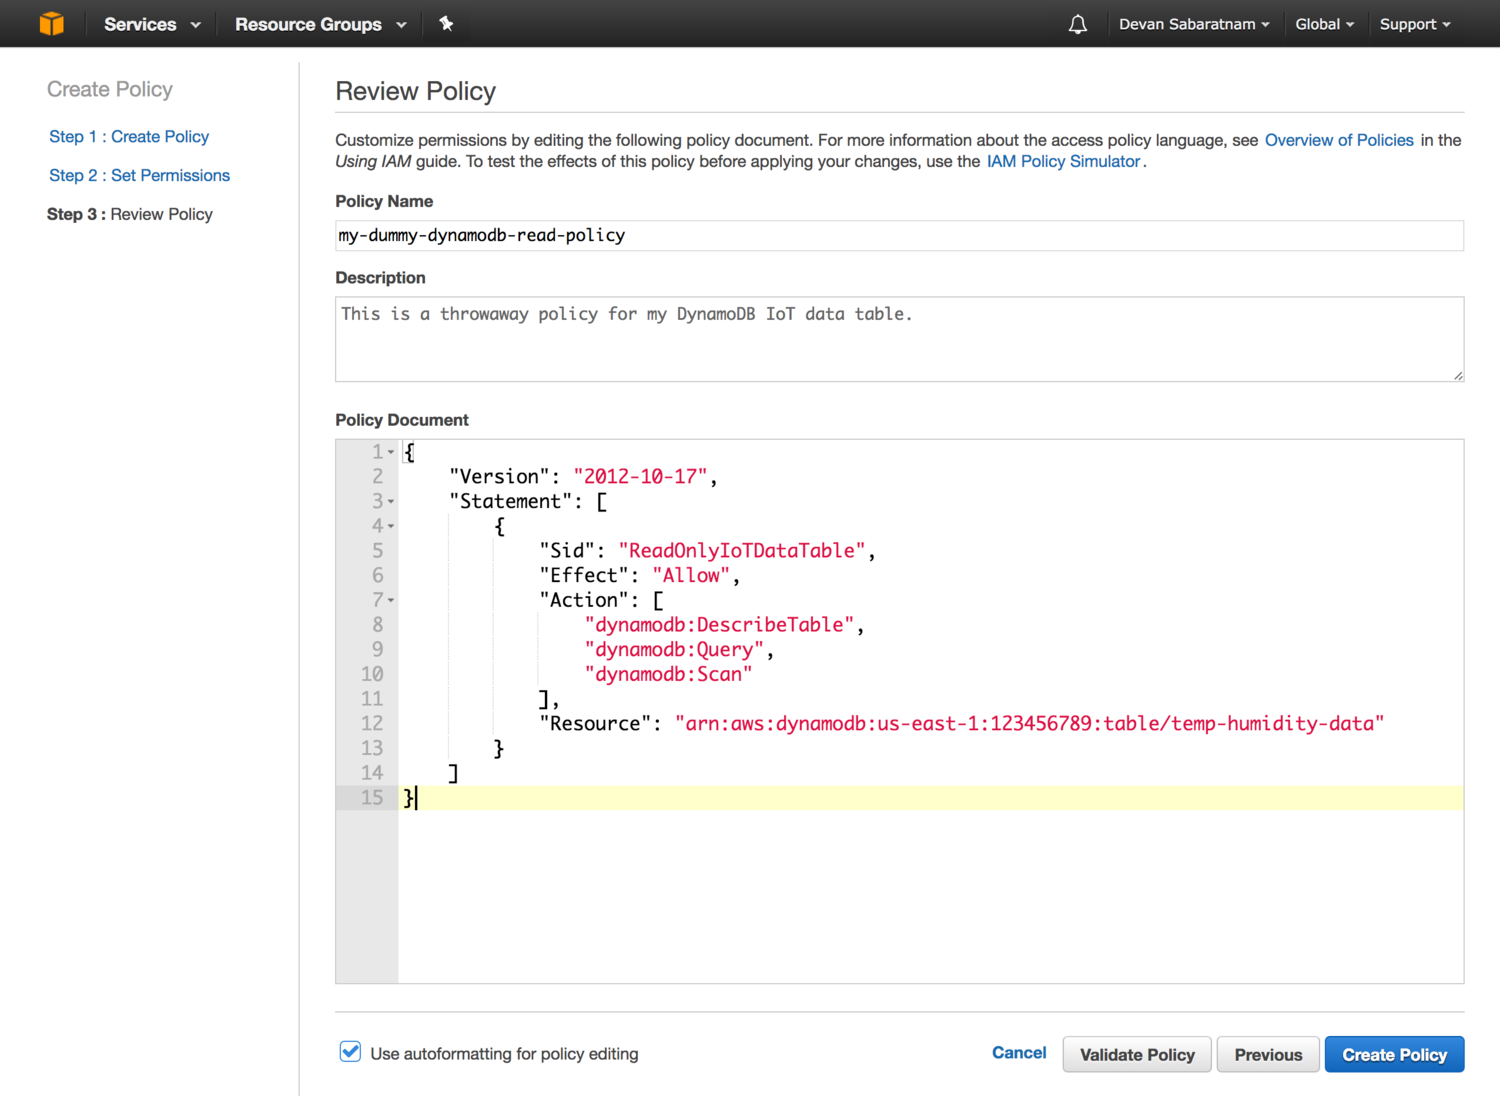Click the AWS cube logo icon
Viewport: 1500px width, 1096px height.
click(51, 24)
